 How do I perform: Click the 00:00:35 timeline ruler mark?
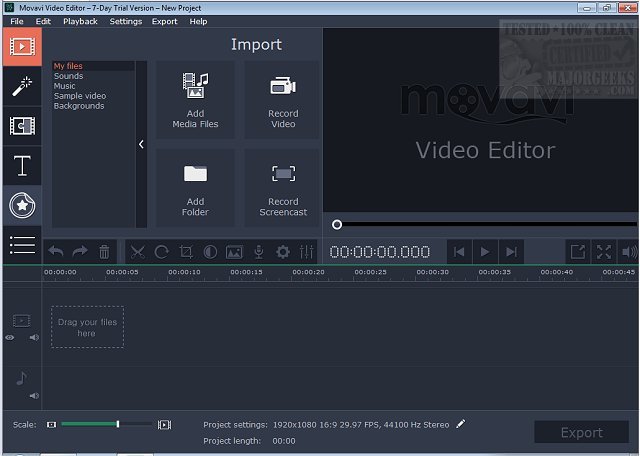(494, 272)
